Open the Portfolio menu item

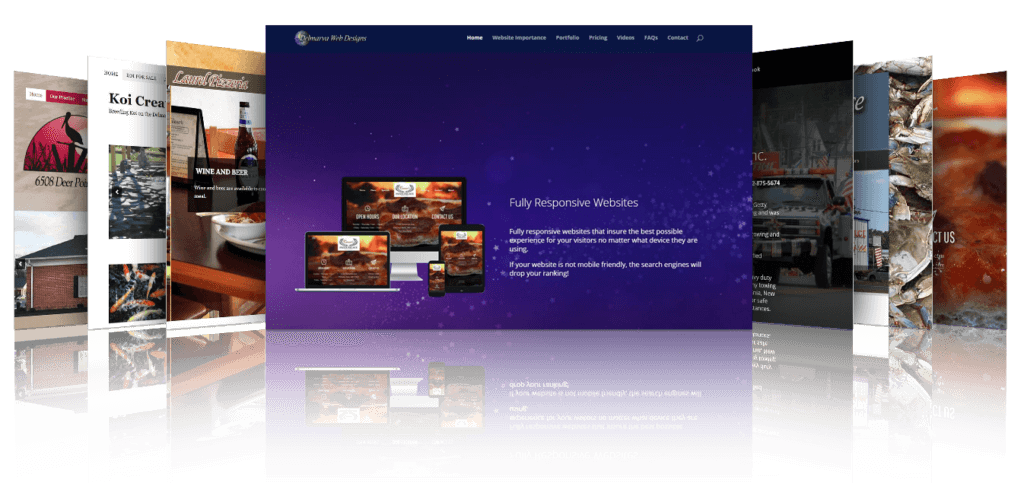coord(568,38)
